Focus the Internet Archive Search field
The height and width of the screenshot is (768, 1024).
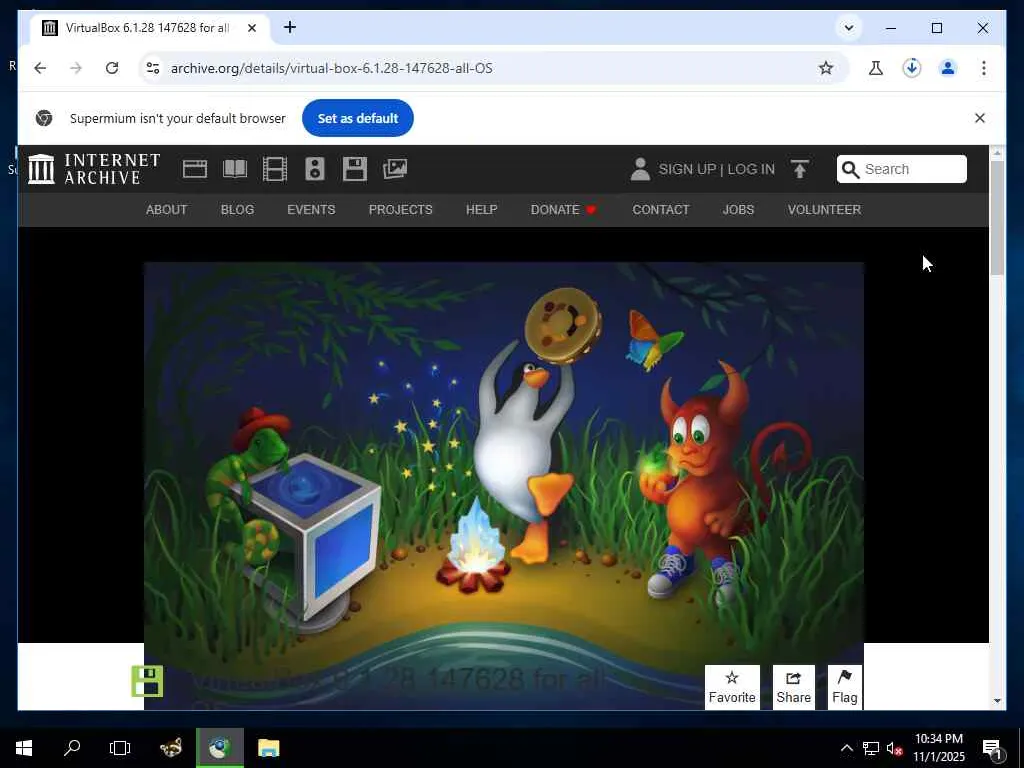point(902,169)
